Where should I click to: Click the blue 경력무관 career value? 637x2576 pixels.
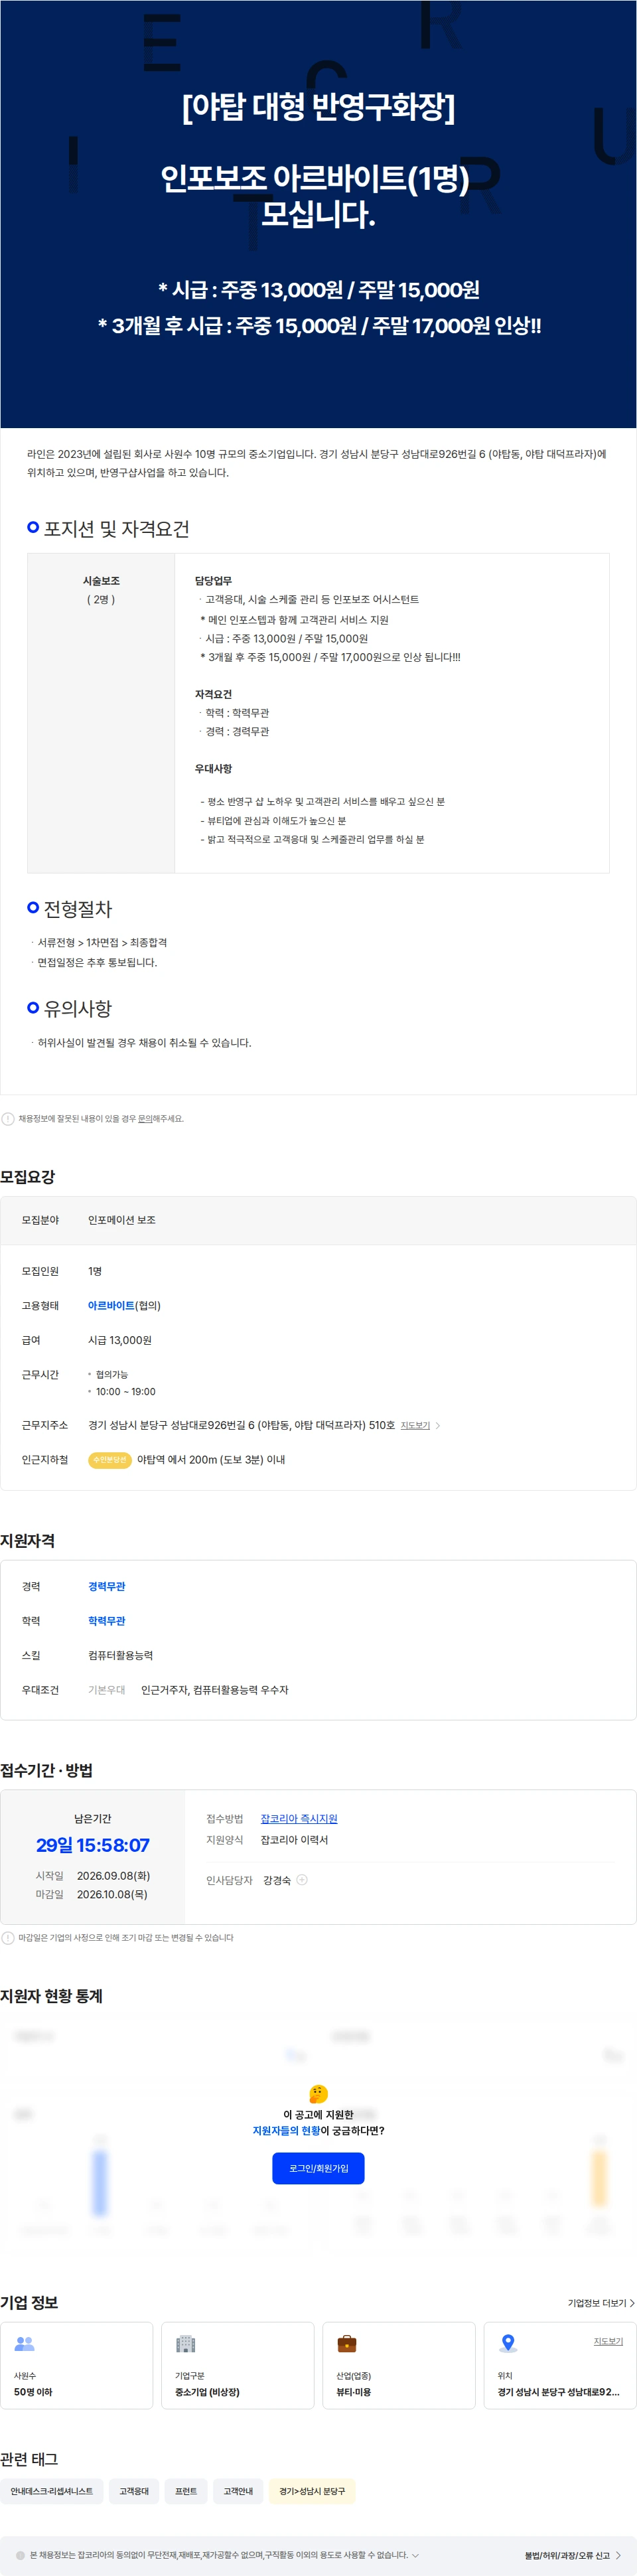[107, 1587]
